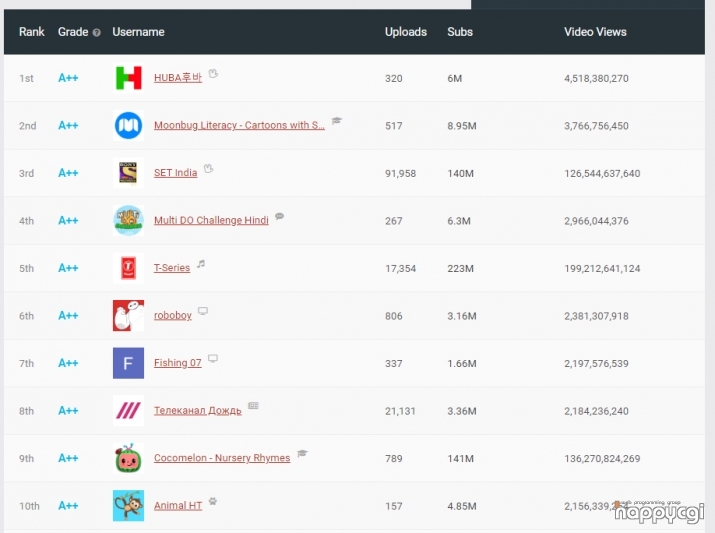Click uploads value 91,958

click(400, 173)
